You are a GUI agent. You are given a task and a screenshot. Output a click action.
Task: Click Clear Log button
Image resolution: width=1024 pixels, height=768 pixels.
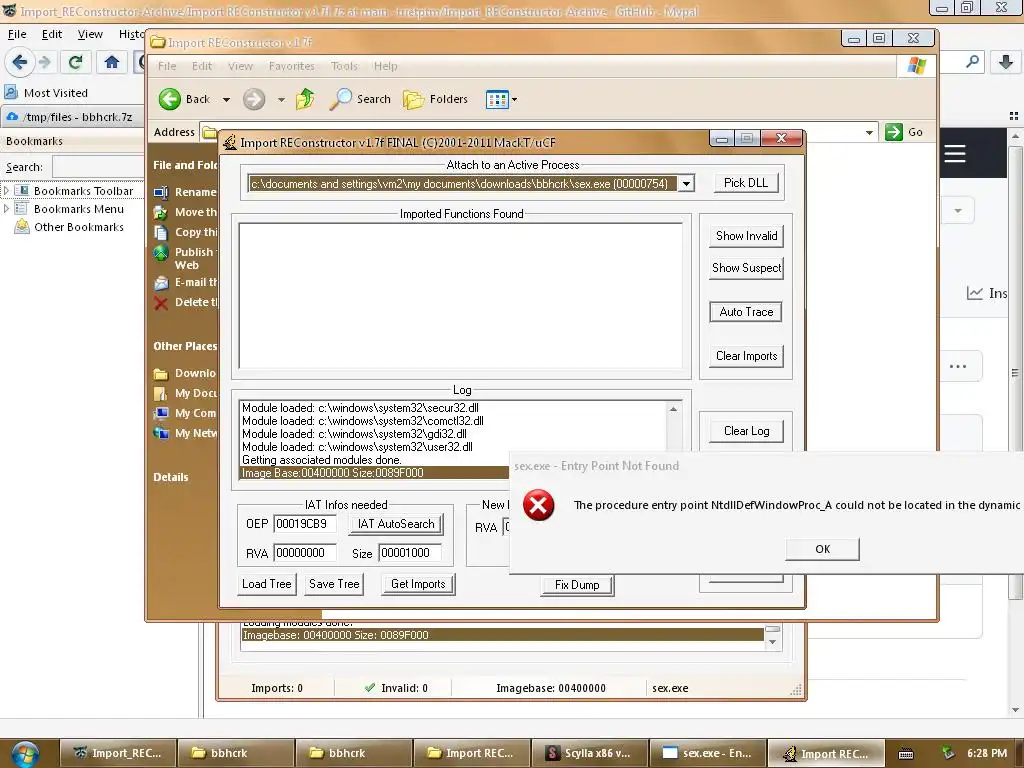pos(746,431)
